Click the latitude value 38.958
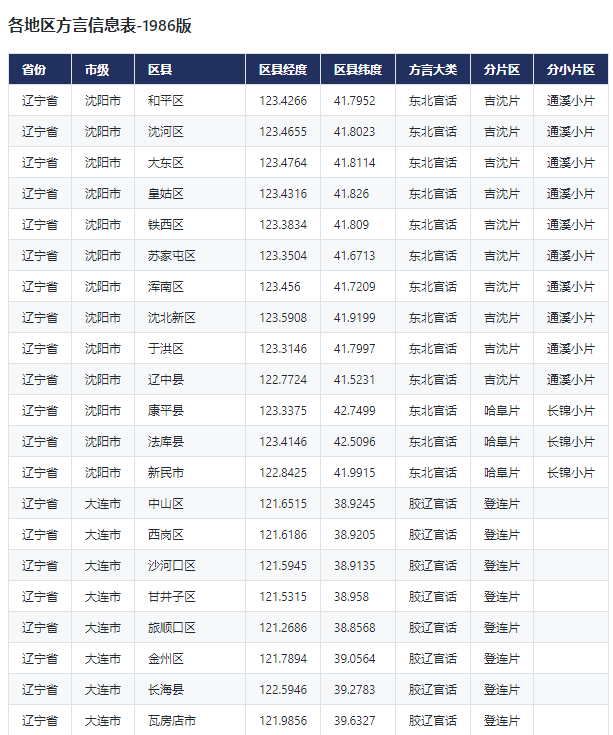Image resolution: width=613 pixels, height=735 pixels. click(351, 596)
